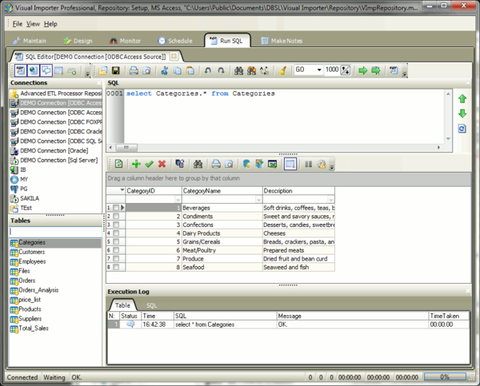This screenshot has height=386, width=480.
Task: Click the green execute arrow icon
Action: [x=363, y=70]
